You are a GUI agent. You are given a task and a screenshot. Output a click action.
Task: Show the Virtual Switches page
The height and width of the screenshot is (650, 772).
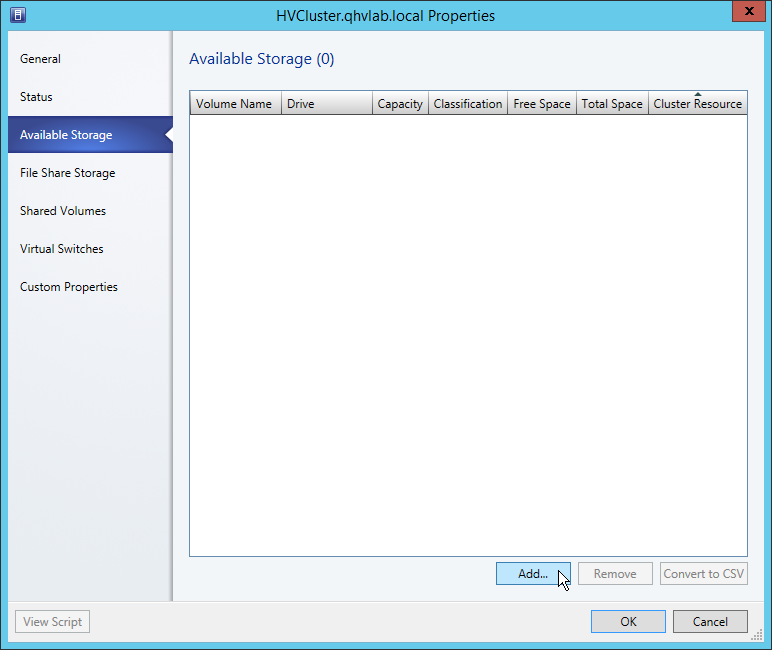(61, 249)
